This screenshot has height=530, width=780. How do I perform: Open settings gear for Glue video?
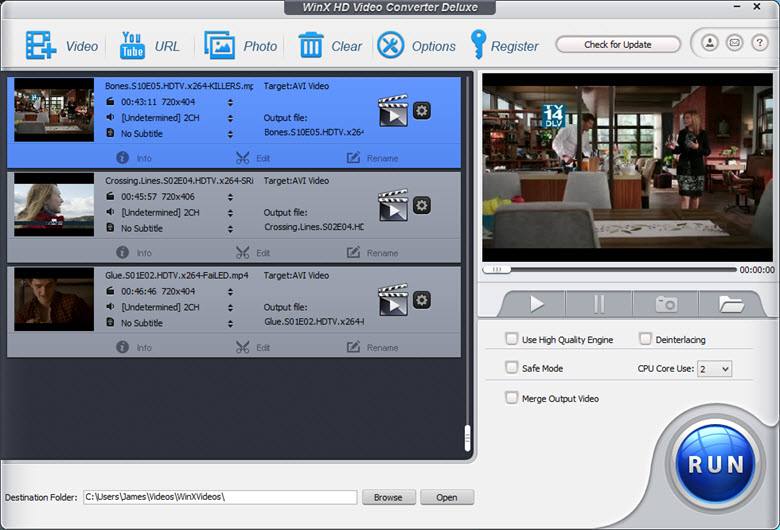click(x=422, y=300)
